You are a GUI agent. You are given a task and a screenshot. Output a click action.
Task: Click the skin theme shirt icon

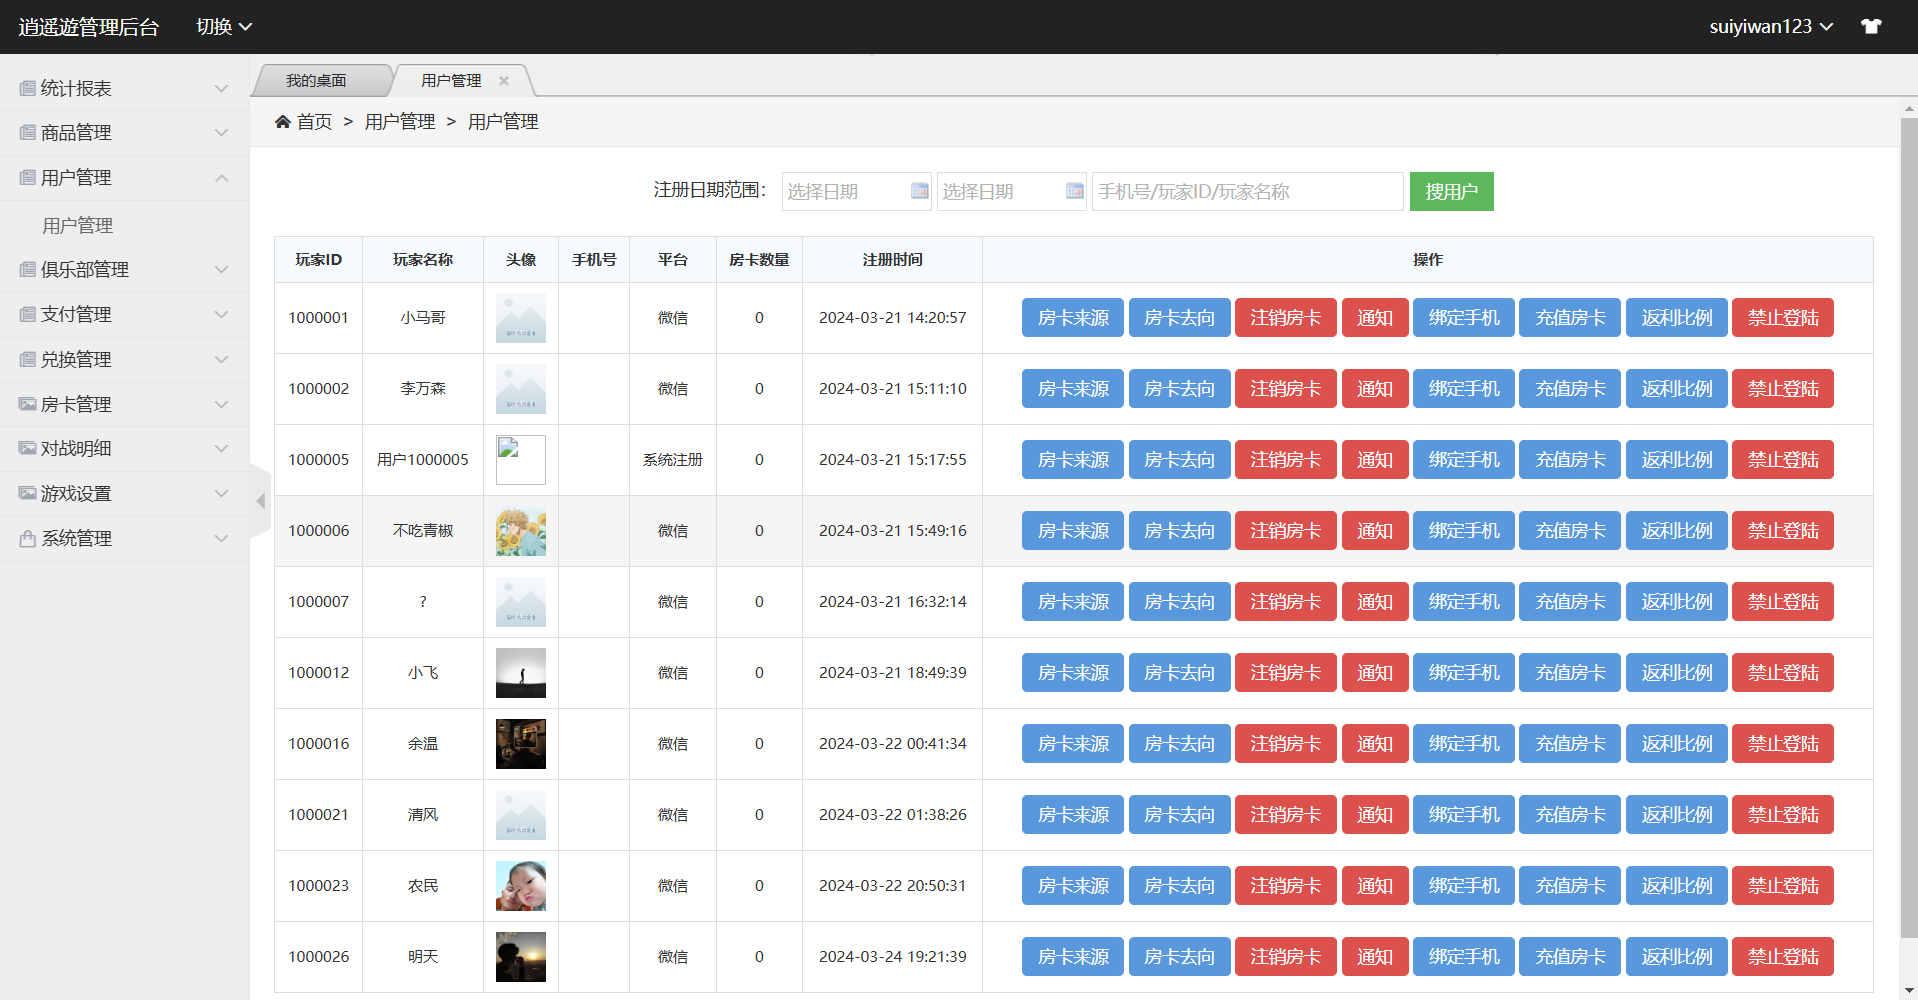point(1871,27)
